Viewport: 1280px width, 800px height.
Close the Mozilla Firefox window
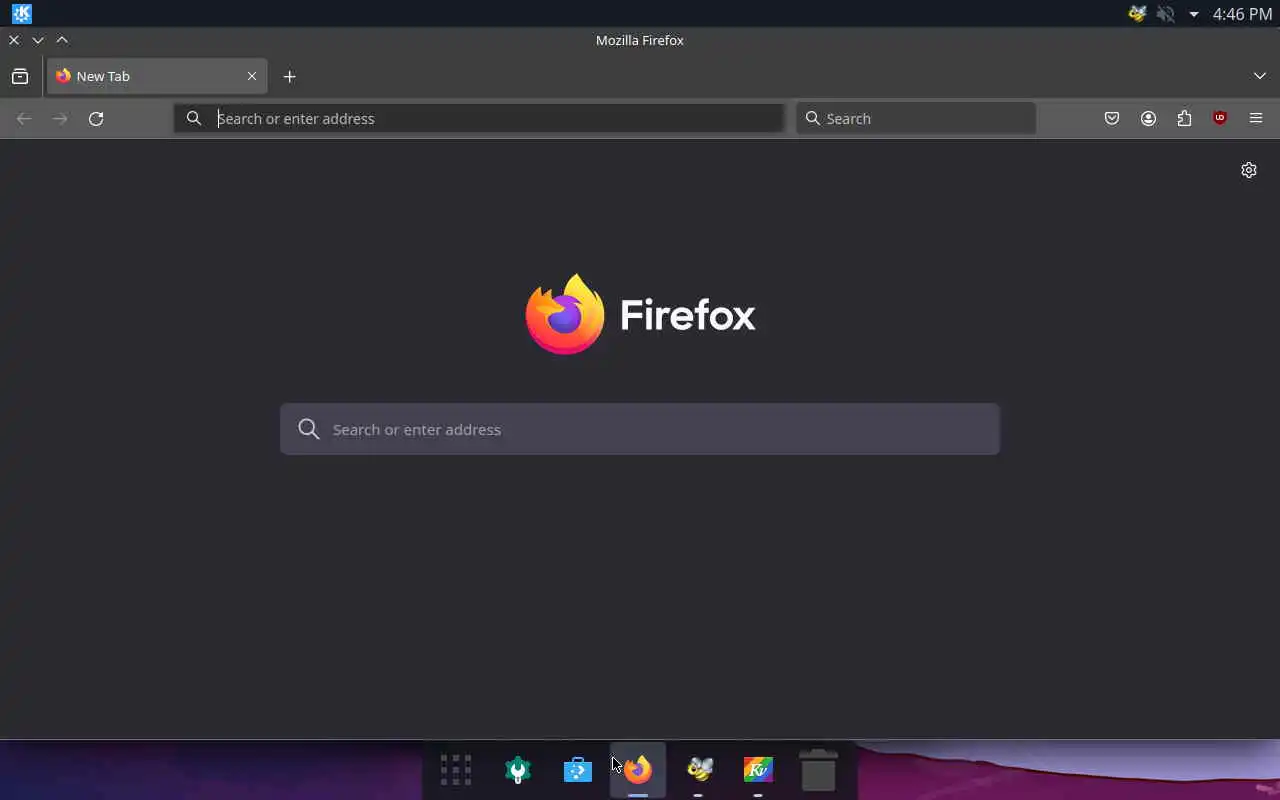coord(14,40)
